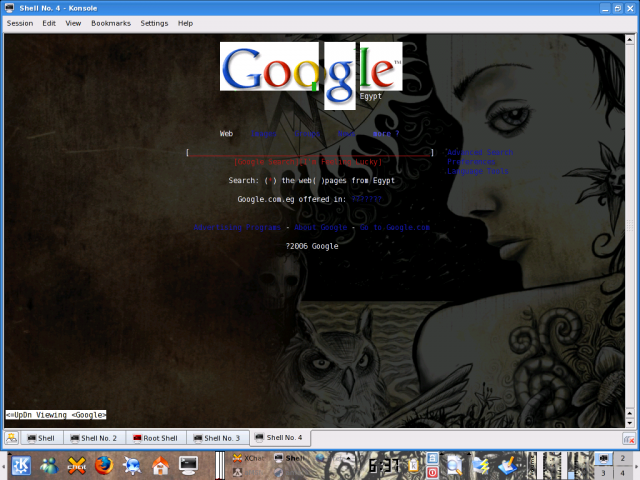Click the 6:37 panel clock
The width and height of the screenshot is (640, 480).
click(384, 465)
